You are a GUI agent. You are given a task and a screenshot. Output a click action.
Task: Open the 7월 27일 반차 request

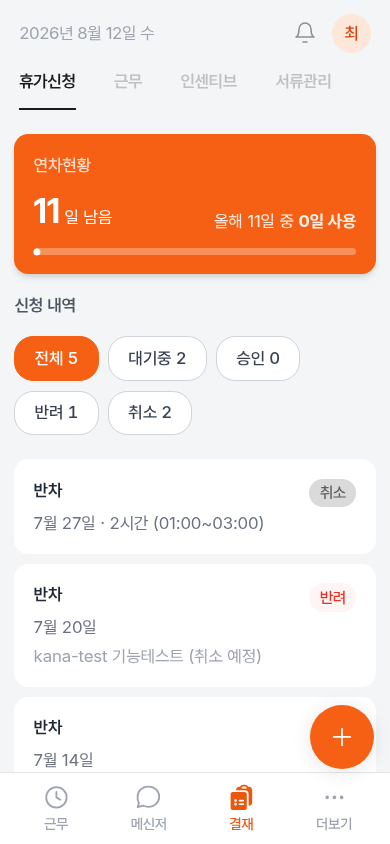195,507
